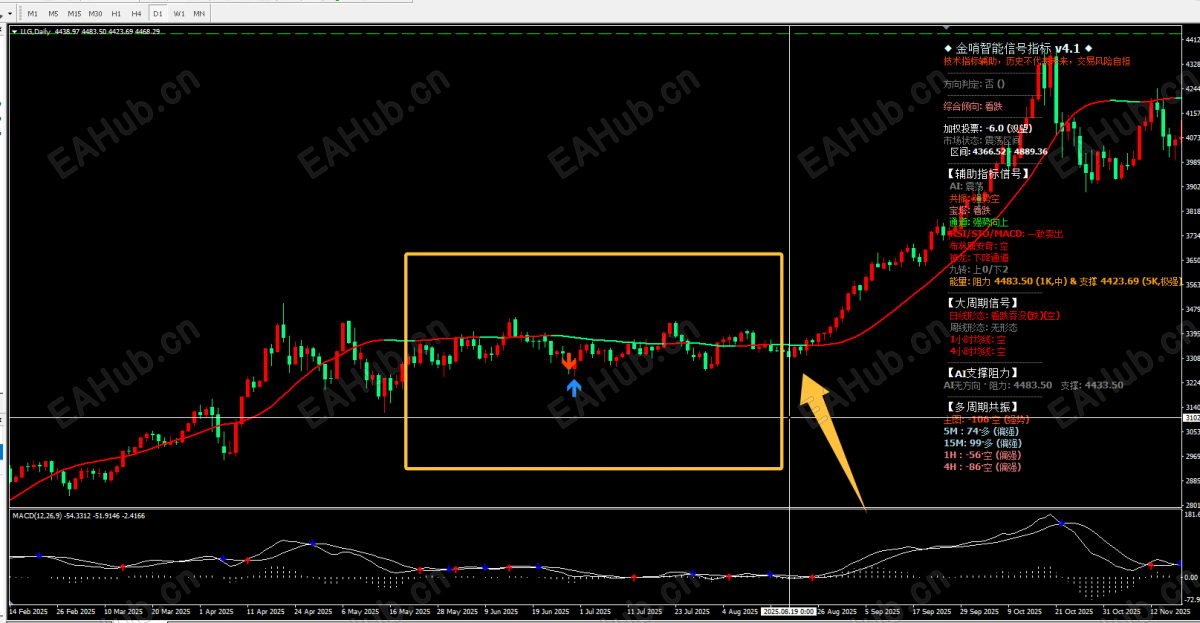This screenshot has height=623, width=1200.
Task: Switch chart to W1 weekly timeframe
Action: tap(178, 13)
